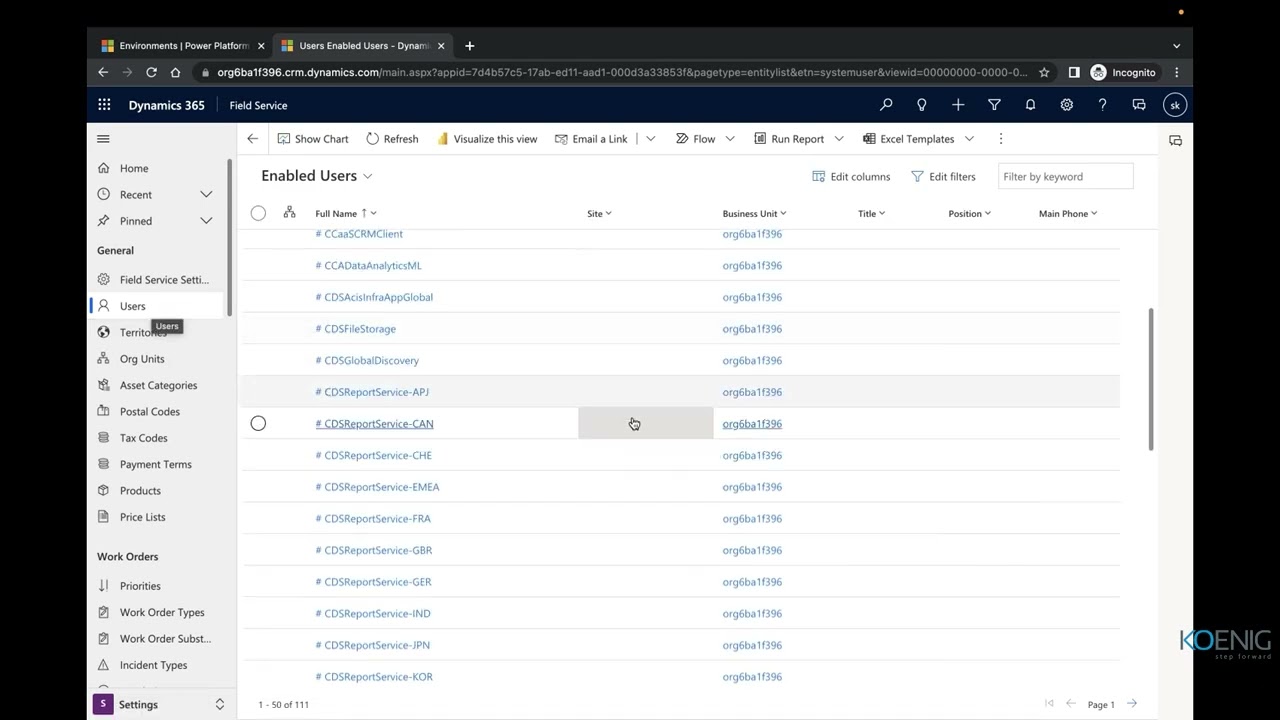Open the Excel Templates dropdown arrow
This screenshot has width=1280, height=720.
click(969, 139)
